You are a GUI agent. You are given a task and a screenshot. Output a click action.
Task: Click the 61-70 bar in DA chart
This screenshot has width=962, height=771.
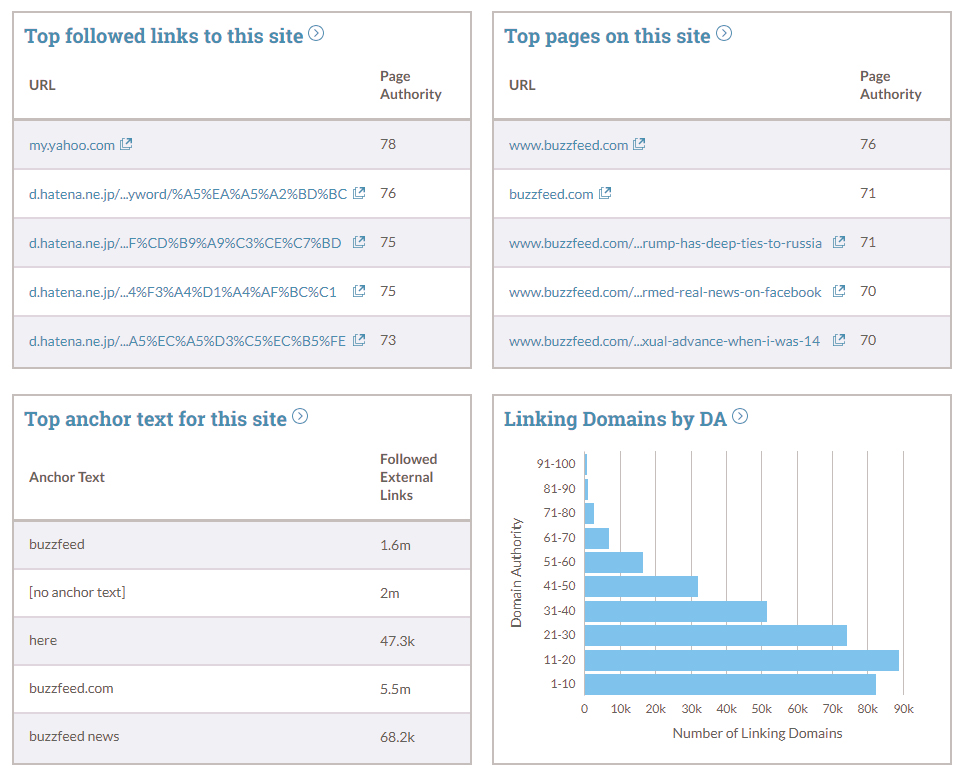(x=596, y=538)
